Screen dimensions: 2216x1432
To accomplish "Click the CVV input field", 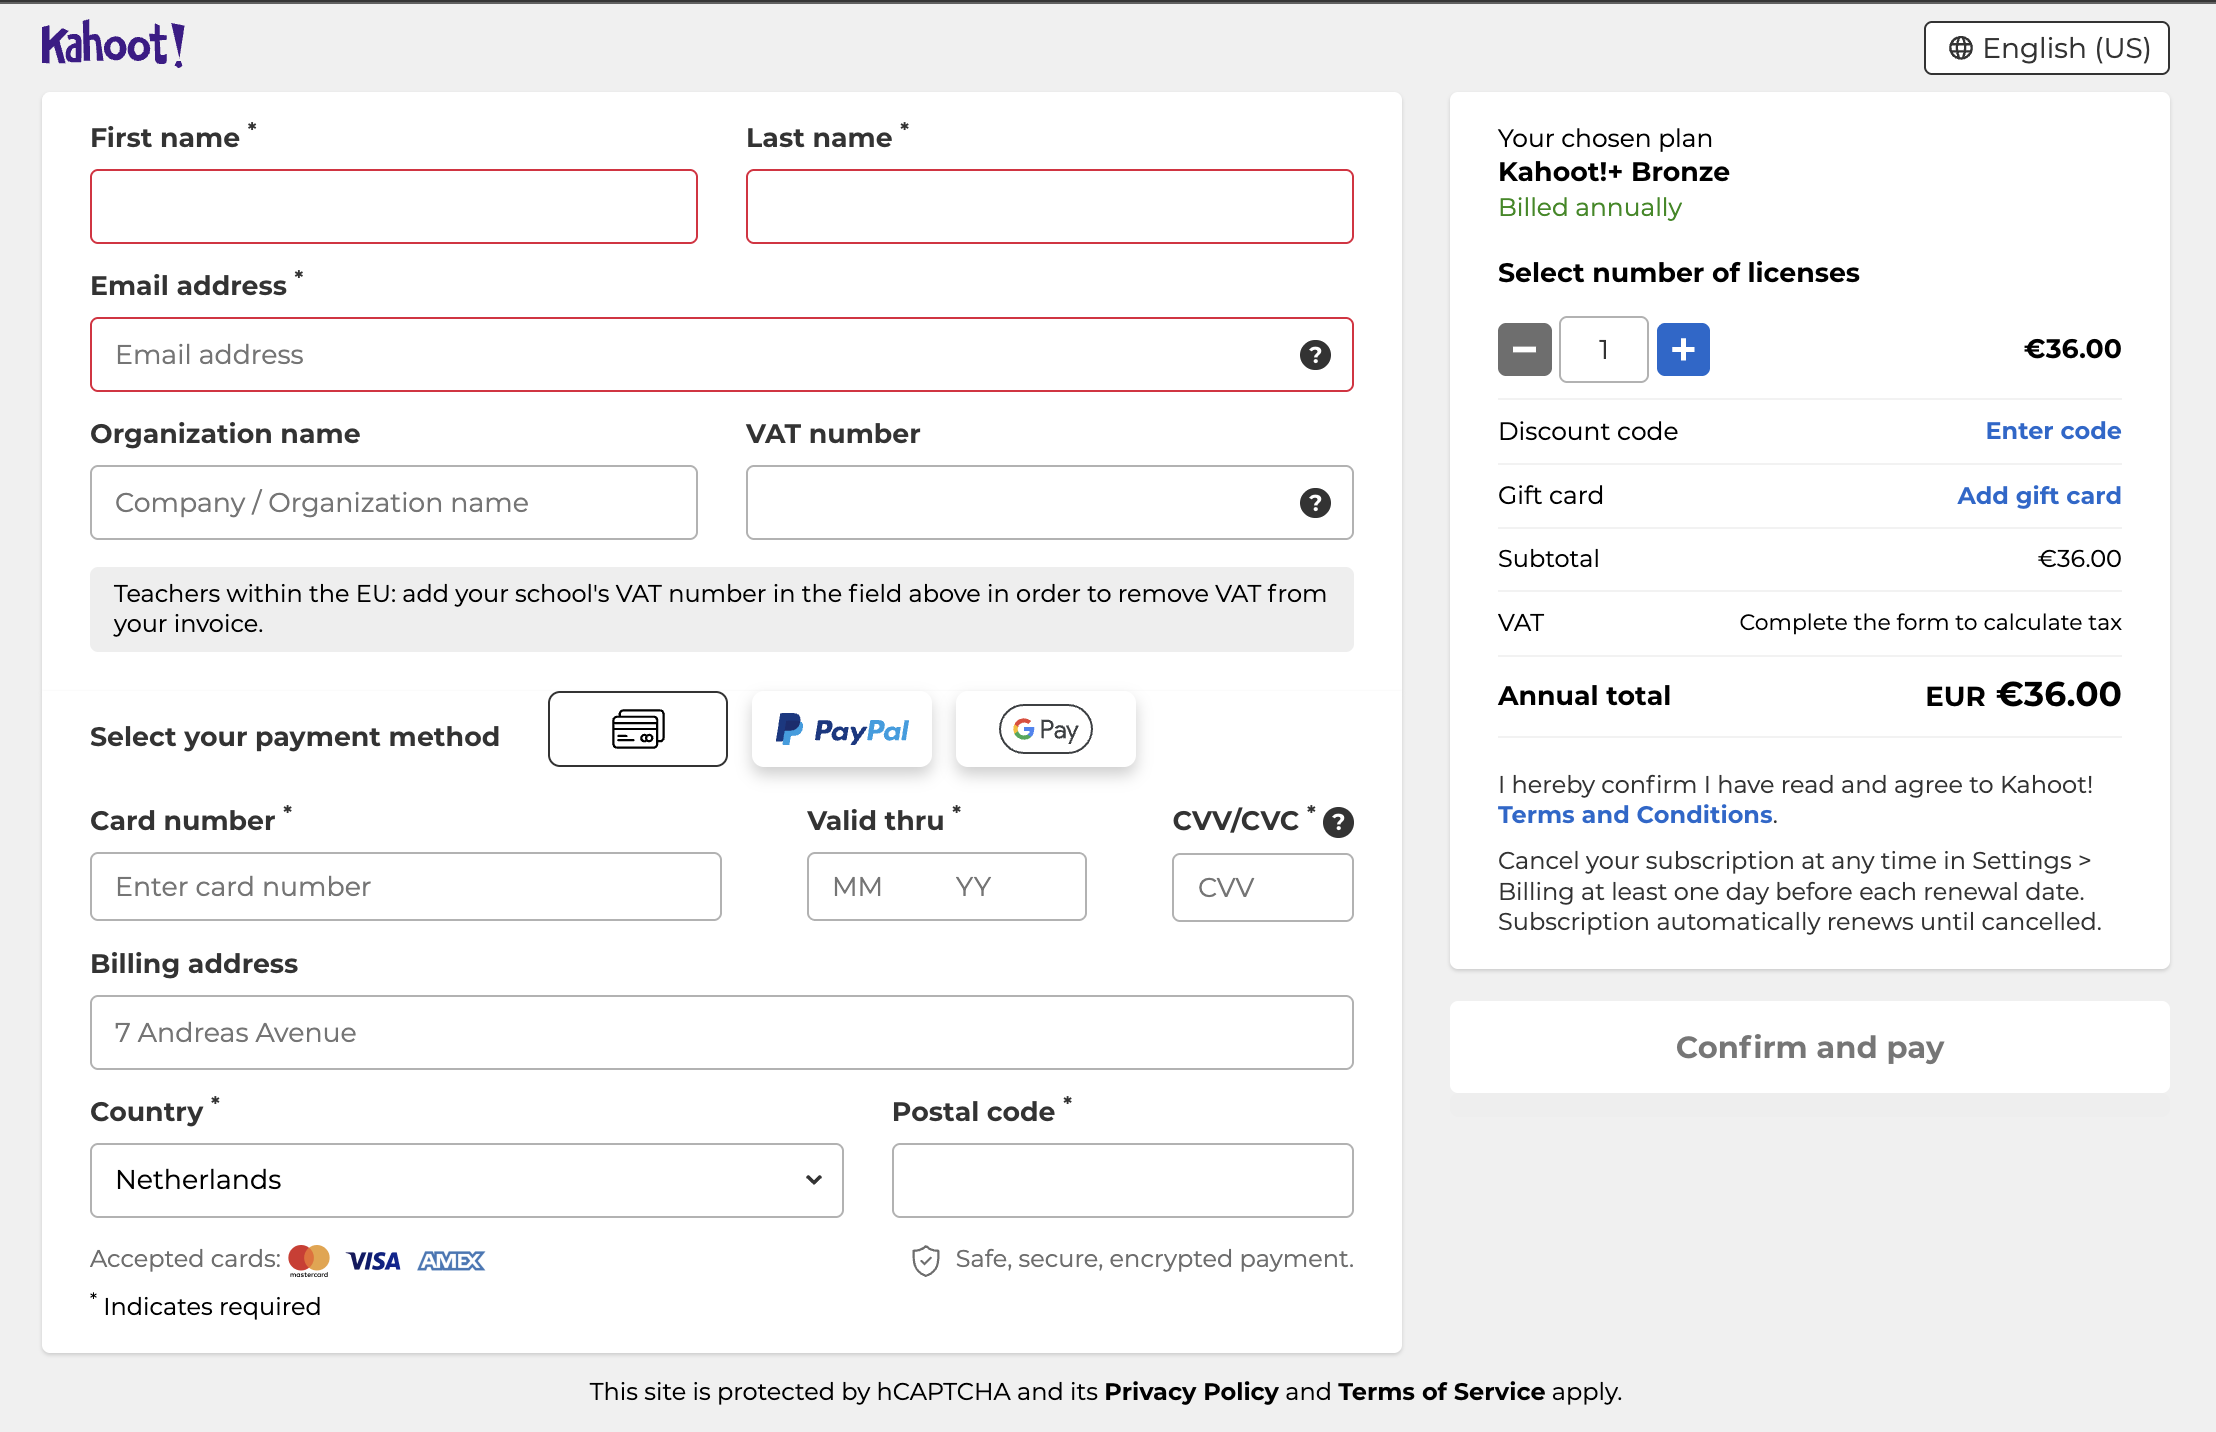I will click(1263, 887).
